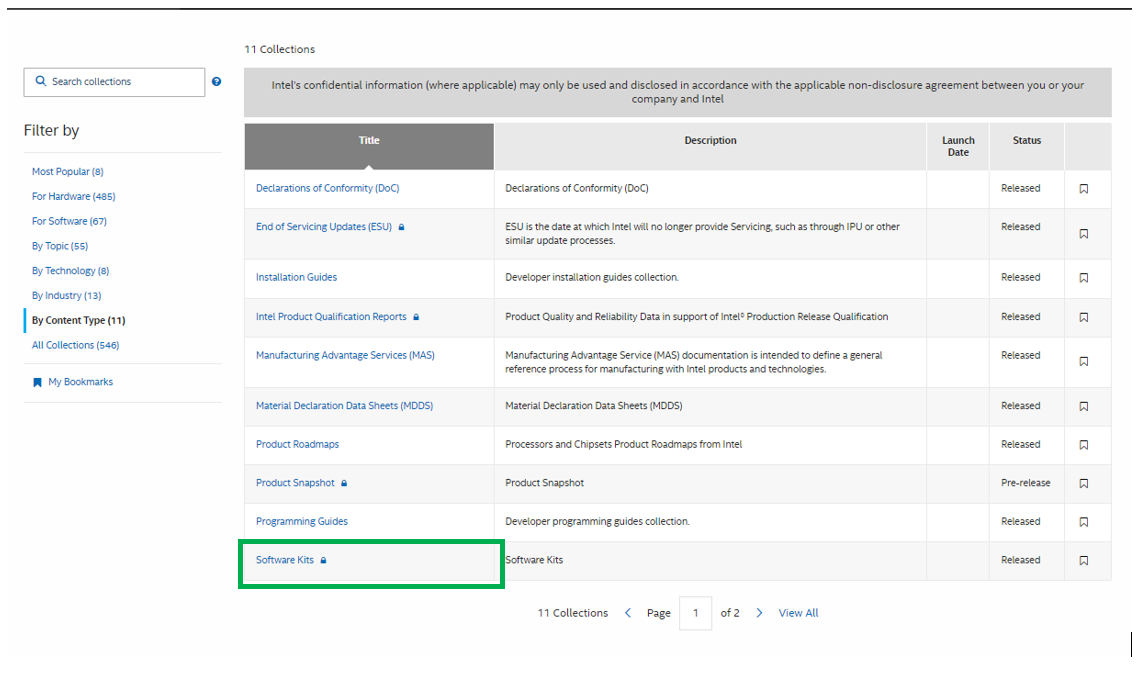Viewport: 1143px width, 680px height.
Task: Click Released status in Software Kits row
Action: 1021,560
